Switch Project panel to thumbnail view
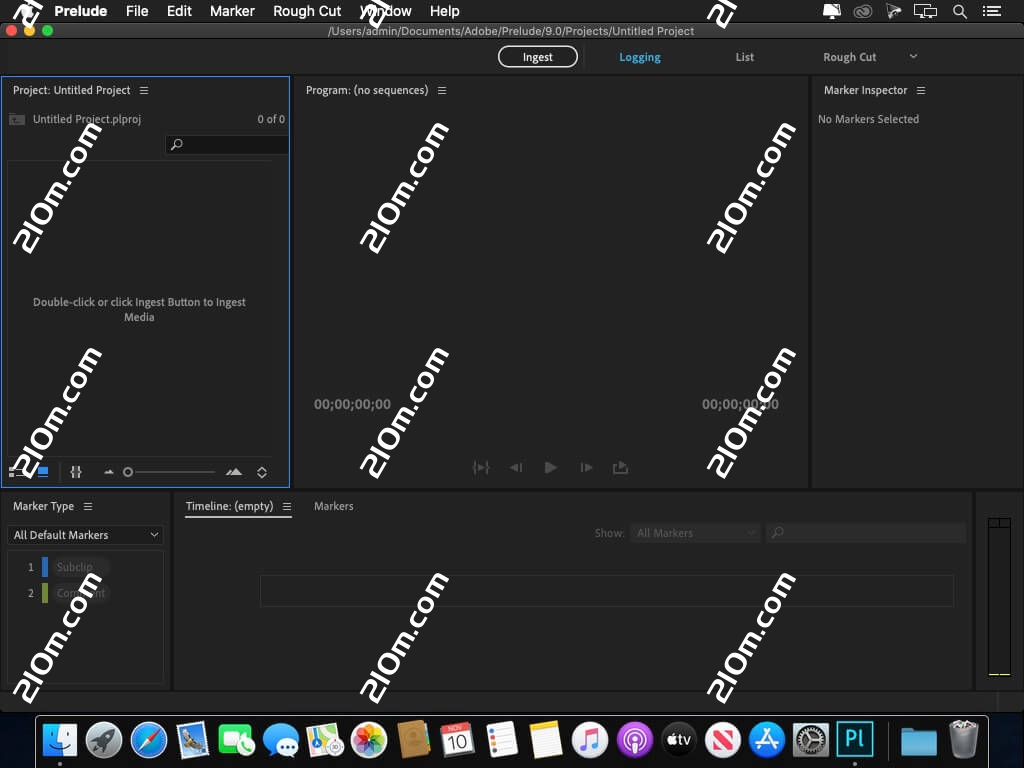Viewport: 1024px width, 768px height. tap(43, 472)
